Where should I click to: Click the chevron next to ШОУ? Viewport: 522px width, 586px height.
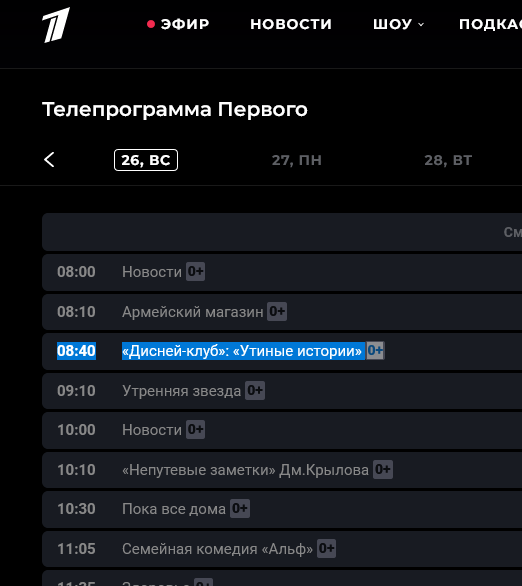tap(421, 25)
